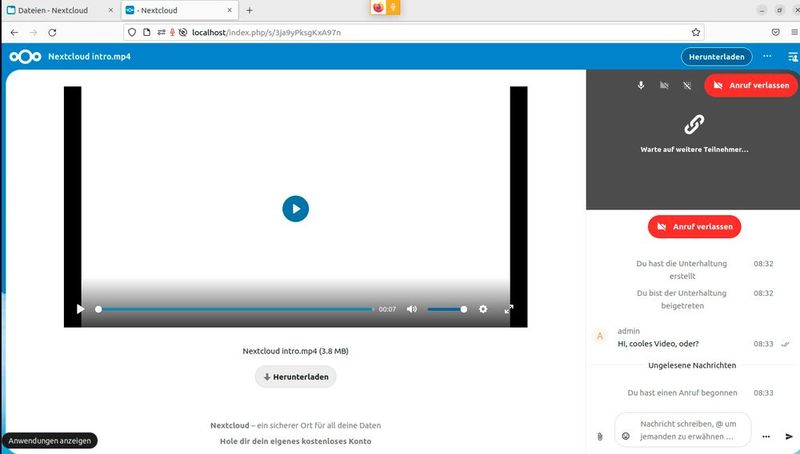The width and height of the screenshot is (800, 454).
Task: Open the video settings gear
Action: pos(483,309)
